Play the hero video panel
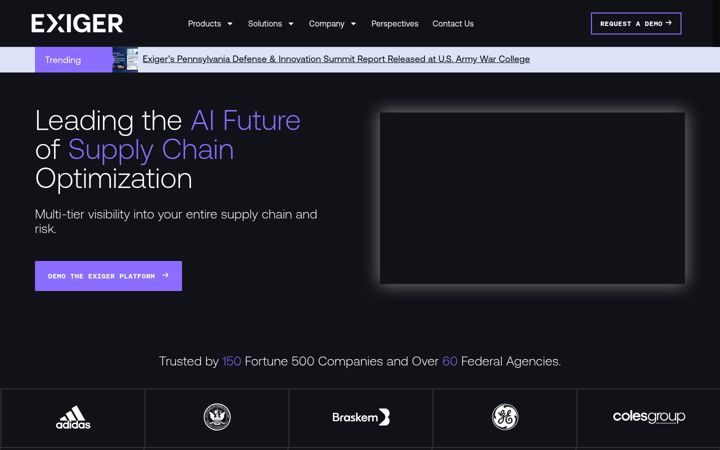This screenshot has height=450, width=720. point(533,198)
